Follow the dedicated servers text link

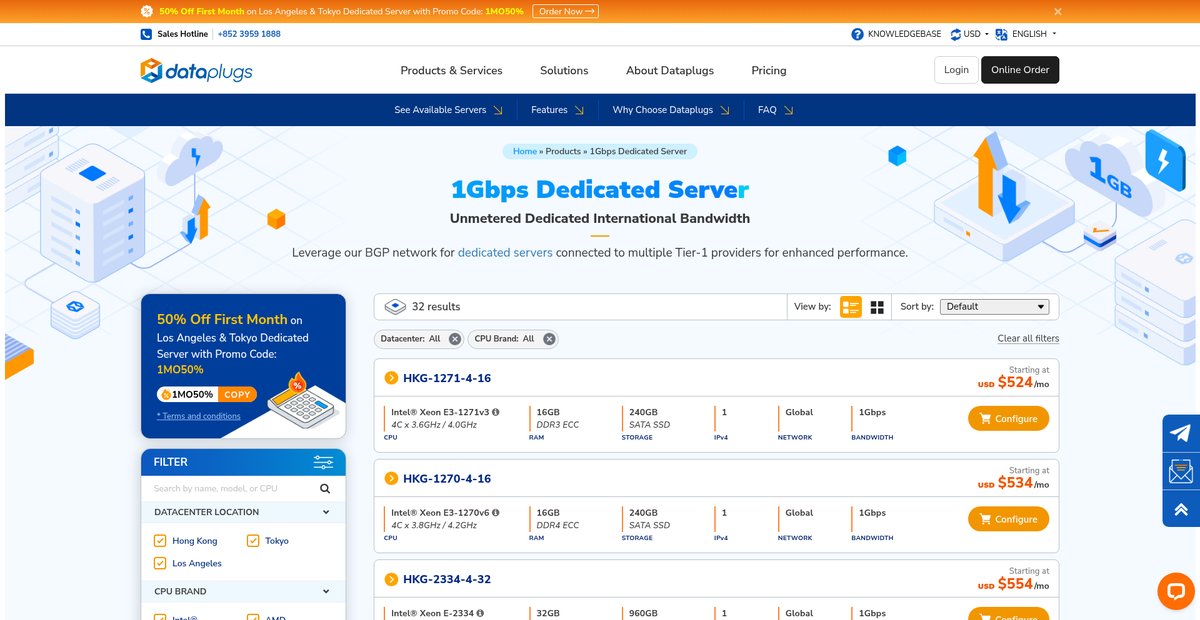(505, 253)
